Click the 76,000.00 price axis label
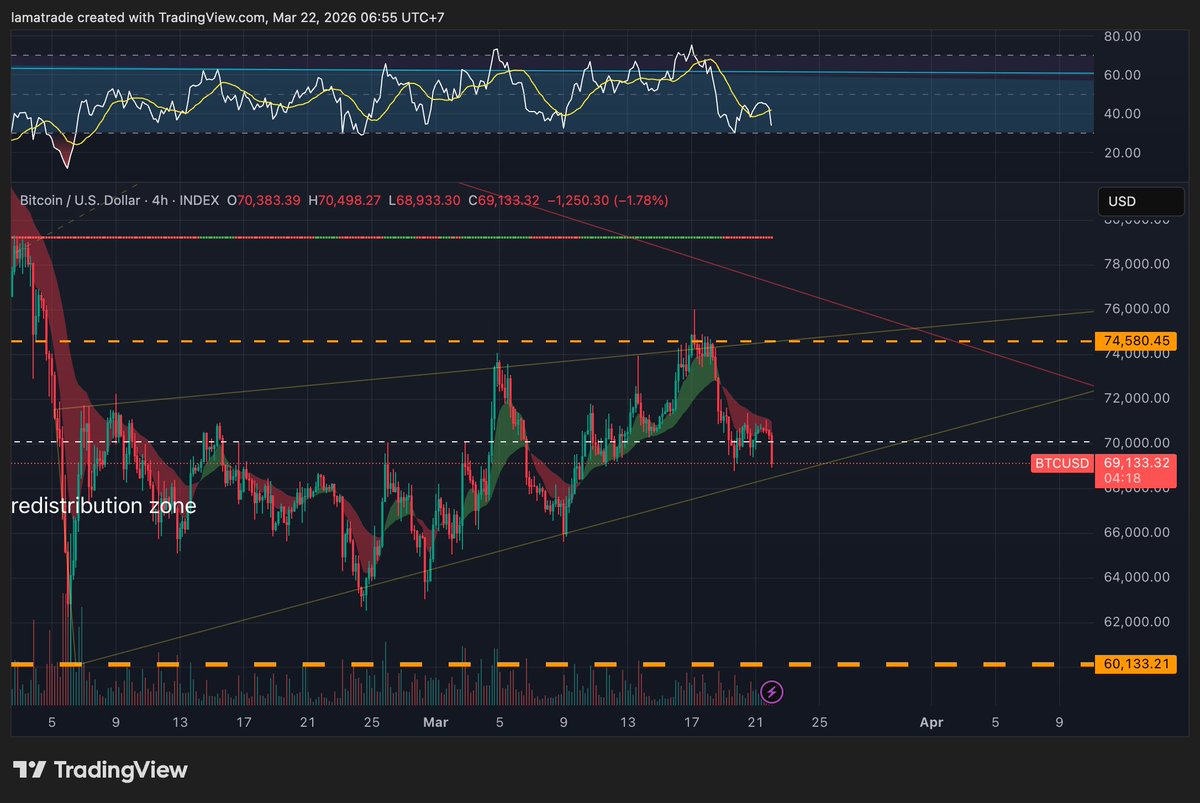 1137,309
